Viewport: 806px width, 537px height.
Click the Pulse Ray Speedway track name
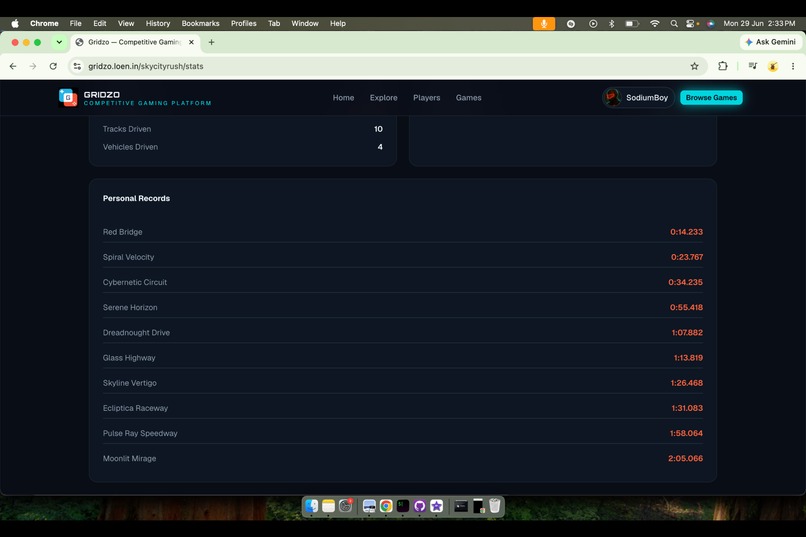140,433
